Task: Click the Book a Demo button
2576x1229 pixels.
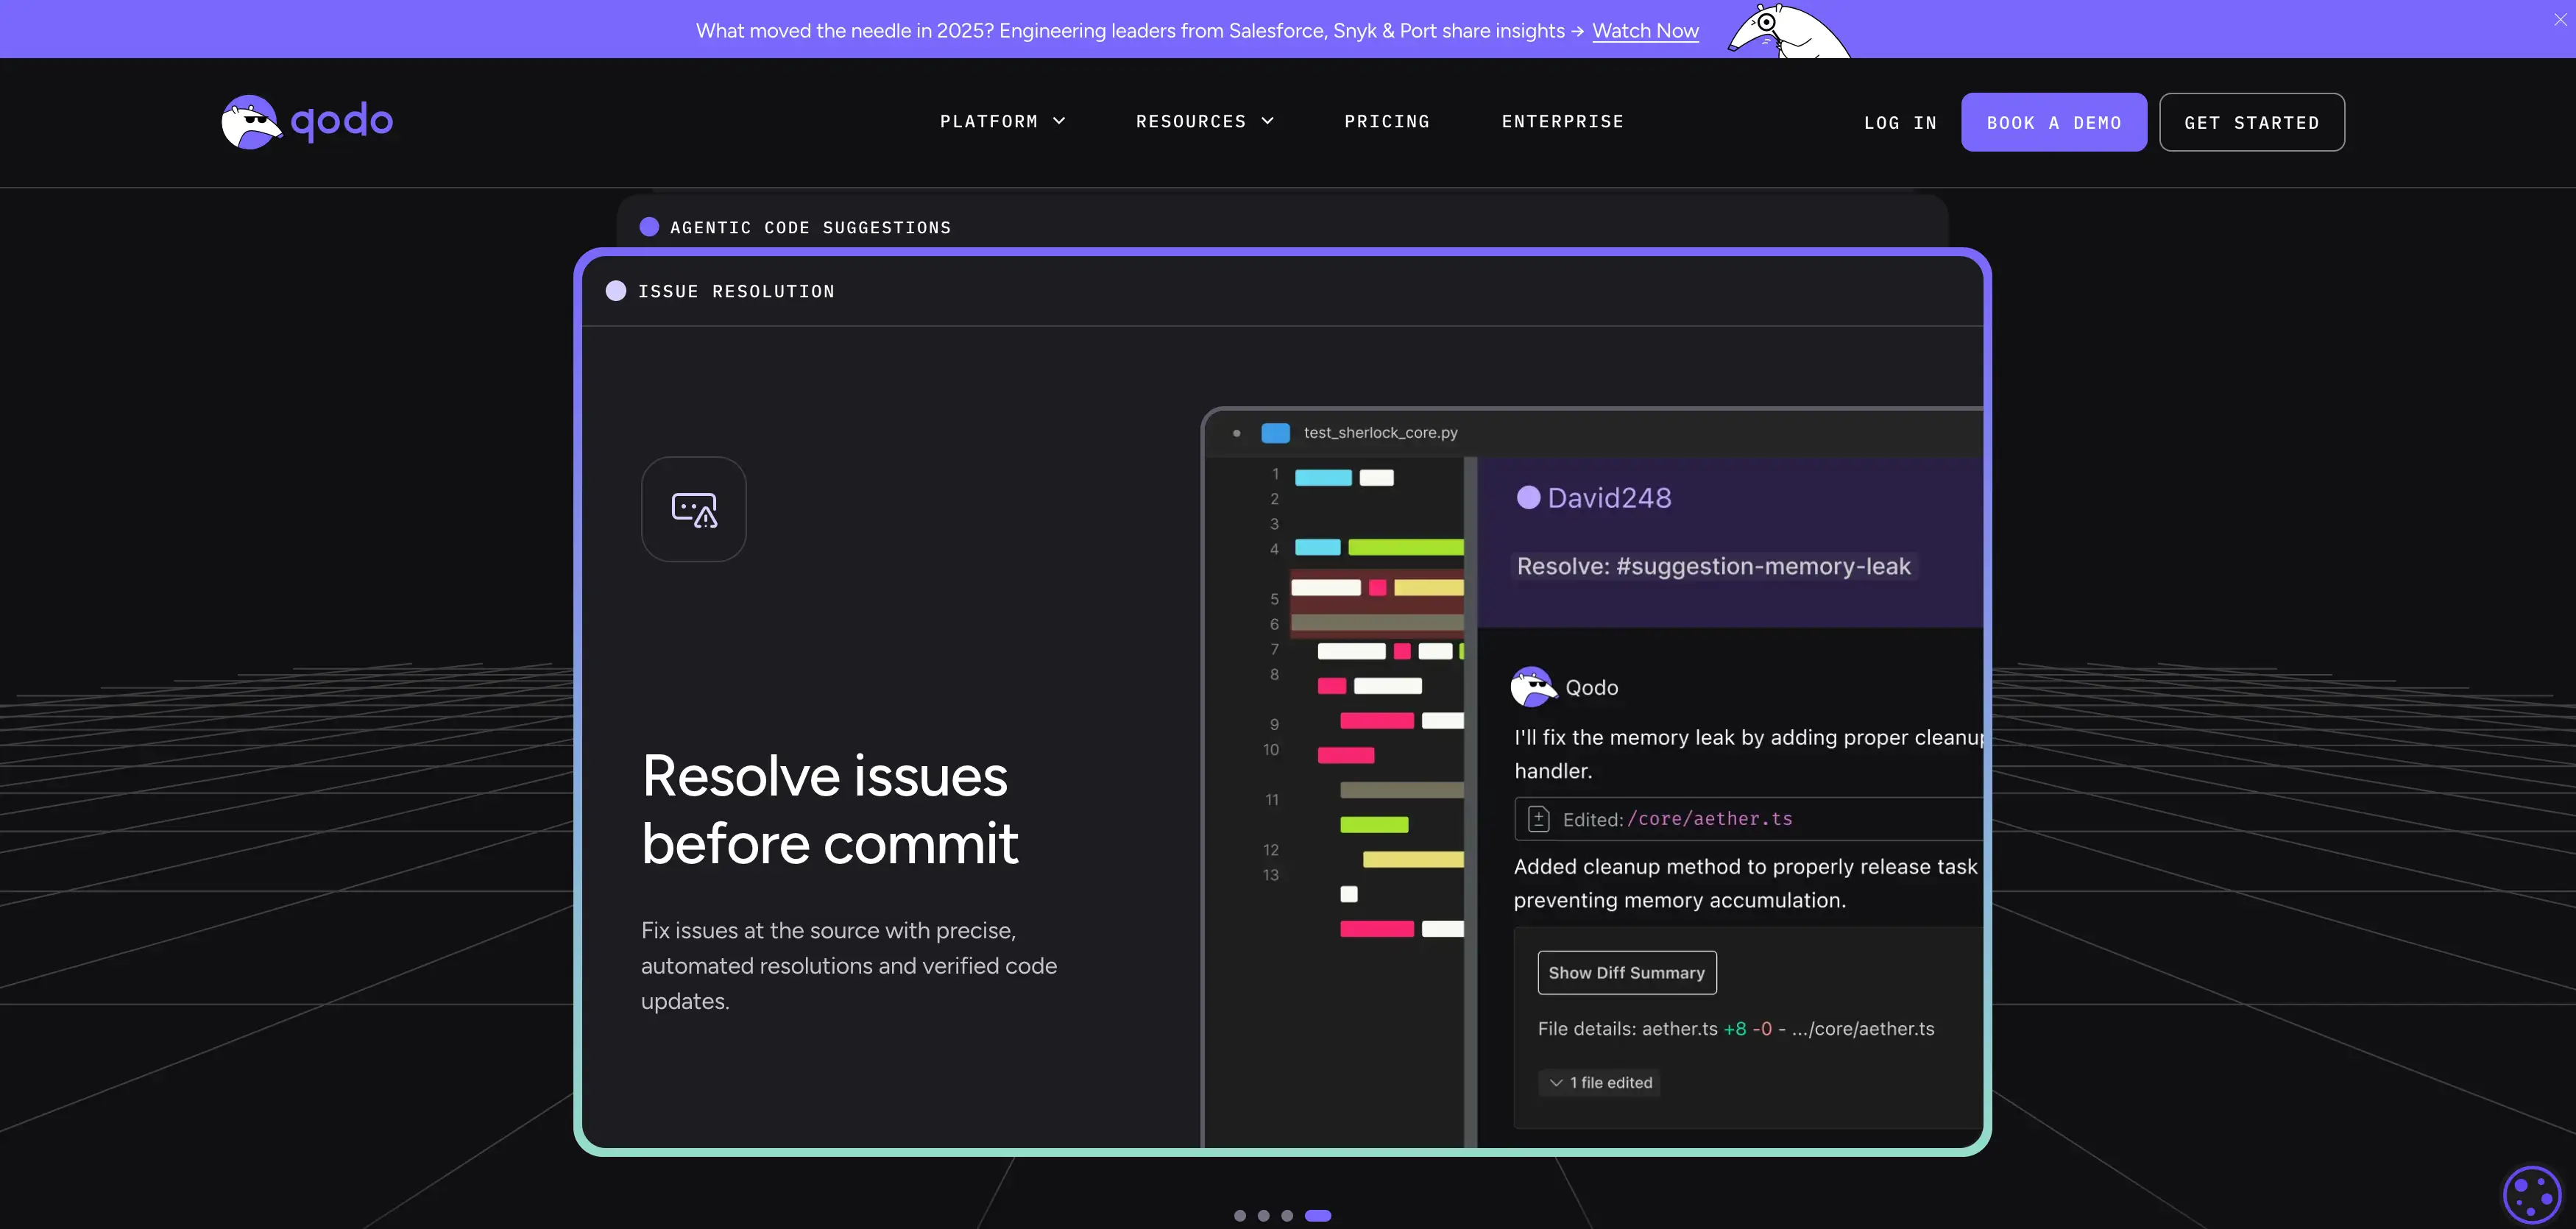Action: [x=2053, y=123]
